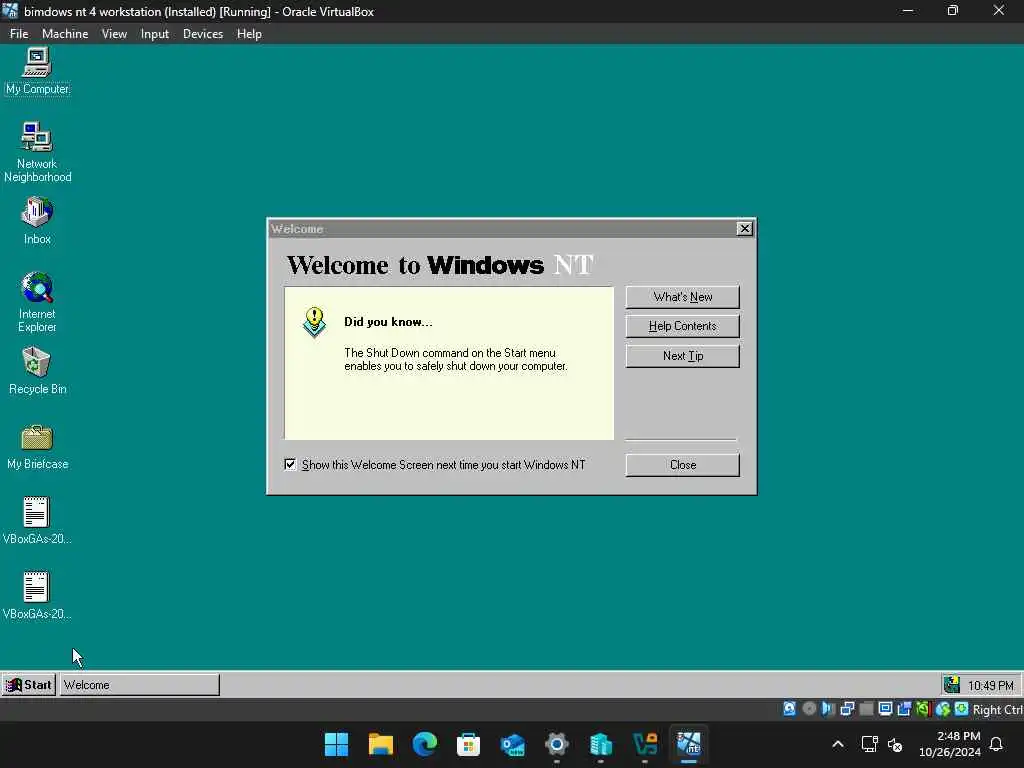Click the Right Ctrl host key label
Screen dimensions: 1024x768
coord(997,709)
